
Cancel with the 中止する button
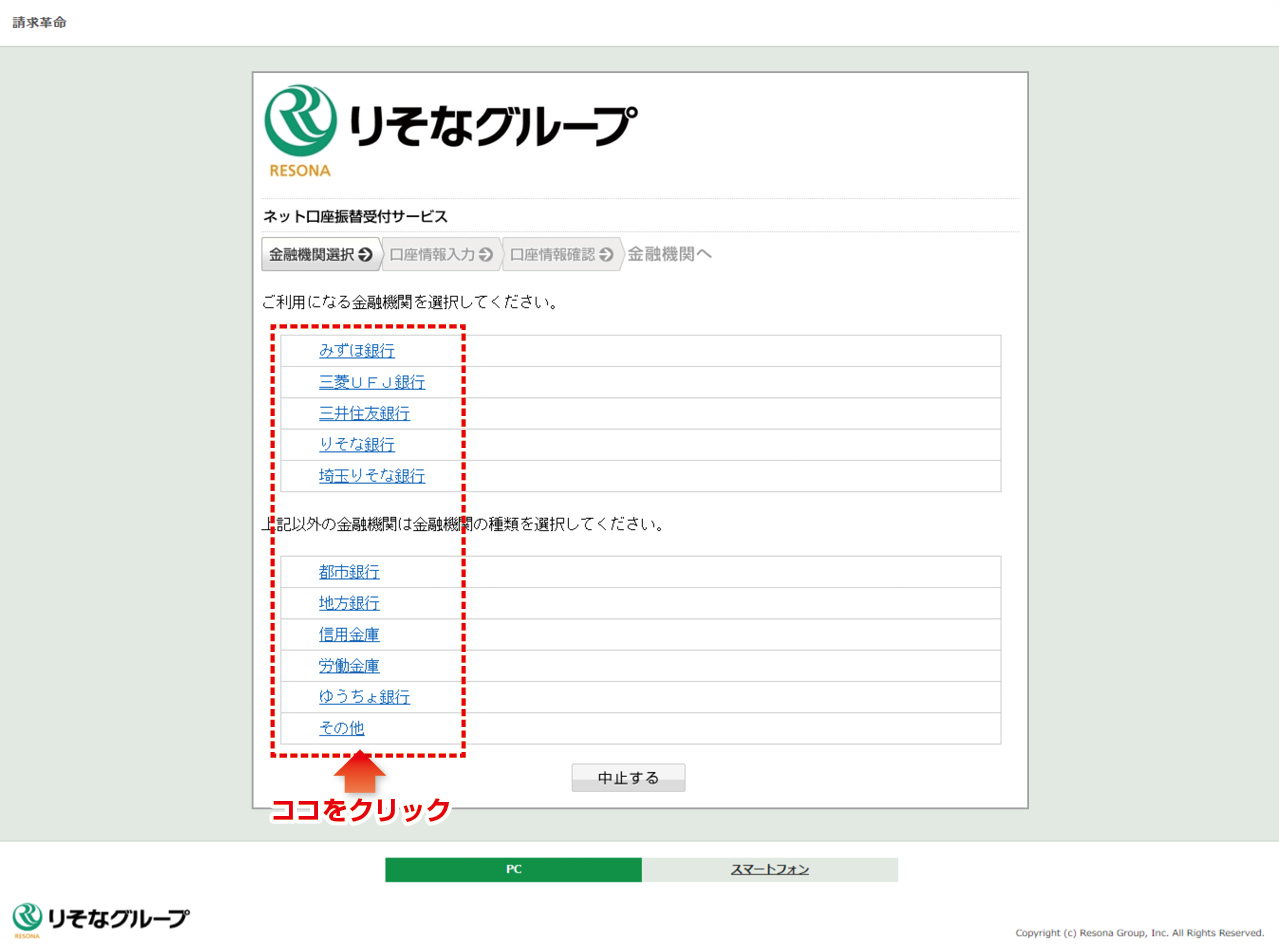(628, 778)
